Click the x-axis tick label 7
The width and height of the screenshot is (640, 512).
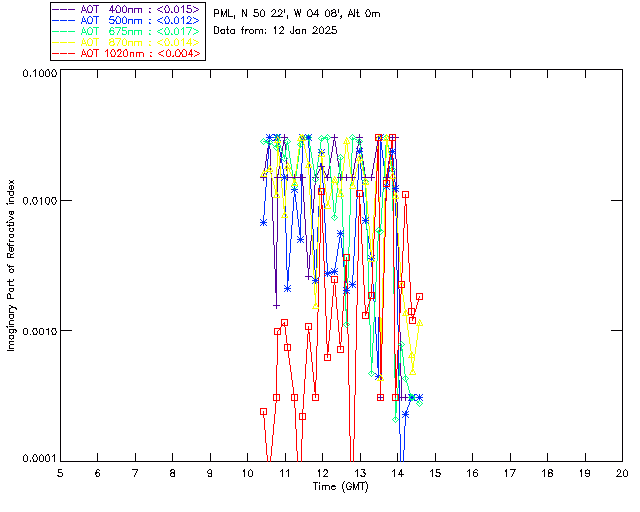pos(135,473)
